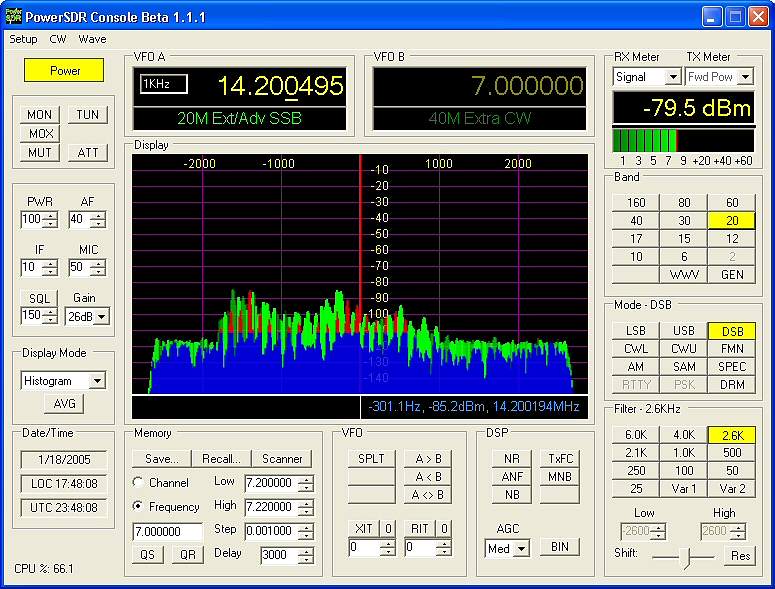Enable the ANF auto notch button
The width and height of the screenshot is (775, 589).
pos(512,477)
